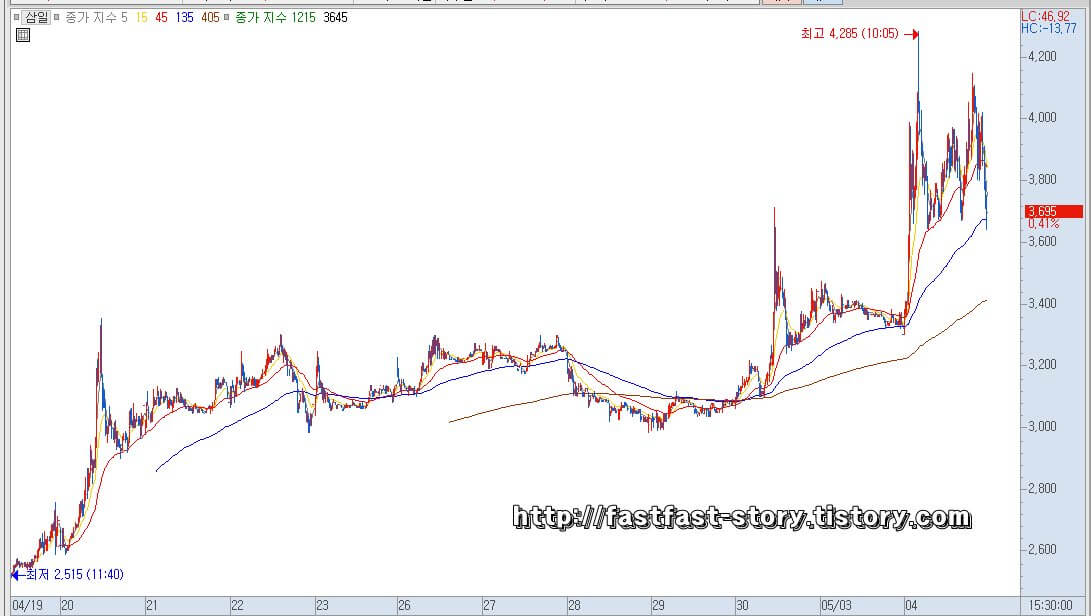This screenshot has width=1091, height=616.
Task: Click the 29 date axis label
Action: pyautogui.click(x=658, y=606)
